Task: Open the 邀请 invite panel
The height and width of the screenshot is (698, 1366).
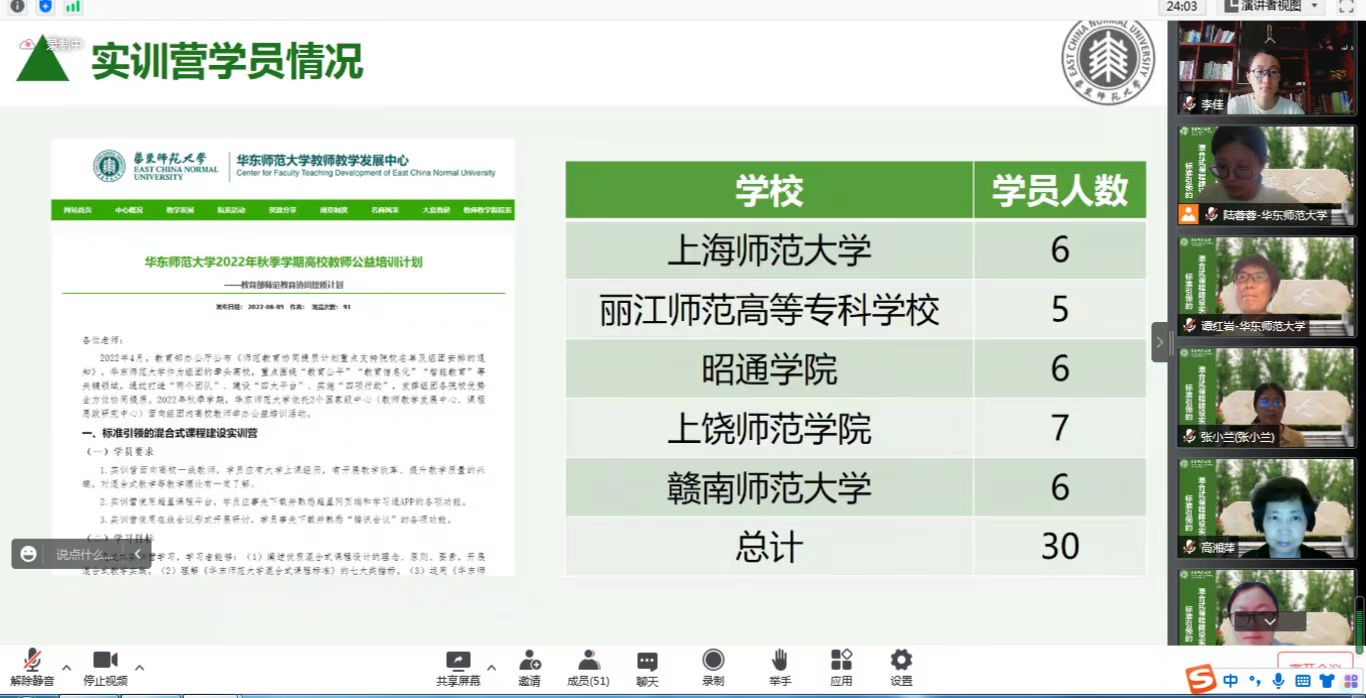Action: click(529, 668)
